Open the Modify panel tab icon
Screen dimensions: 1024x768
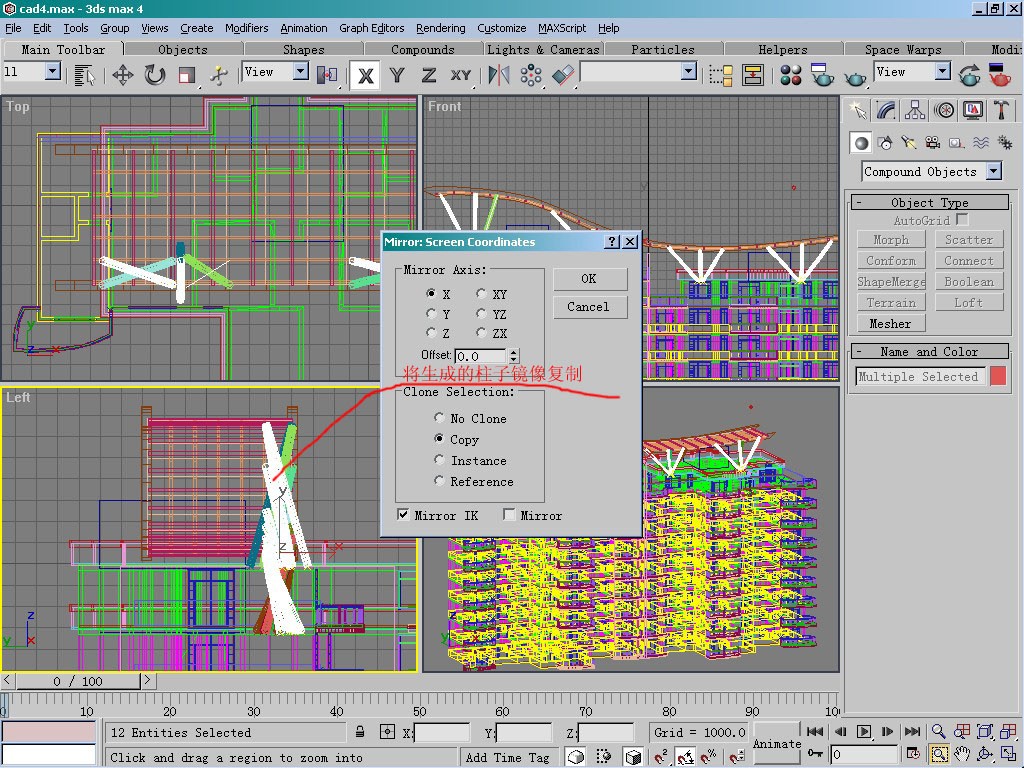pyautogui.click(x=886, y=110)
